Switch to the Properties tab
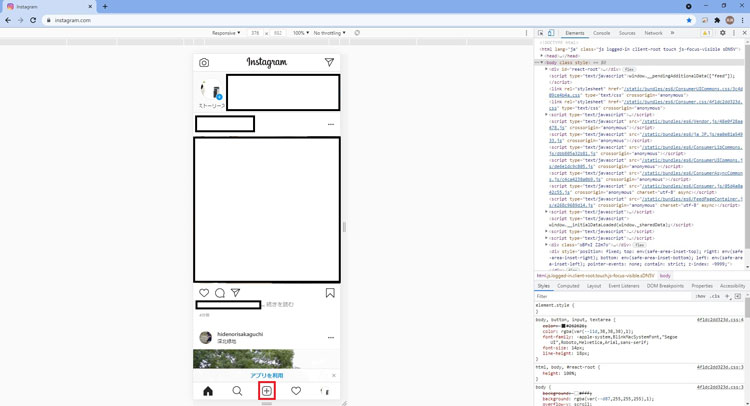Image resolution: width=750 pixels, height=406 pixels. tap(702, 286)
